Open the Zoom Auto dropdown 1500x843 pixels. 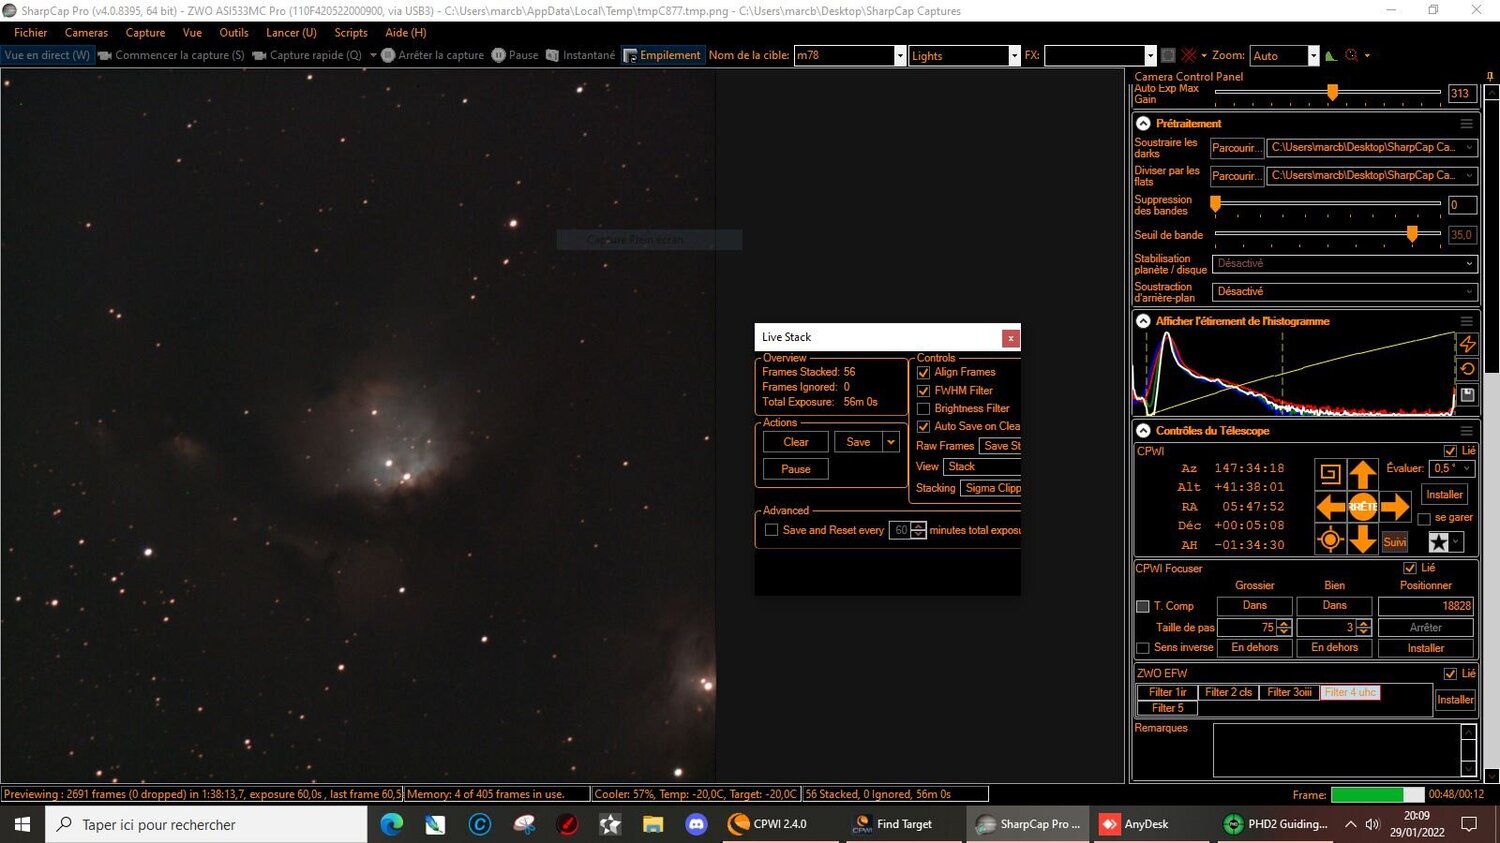click(x=1313, y=56)
